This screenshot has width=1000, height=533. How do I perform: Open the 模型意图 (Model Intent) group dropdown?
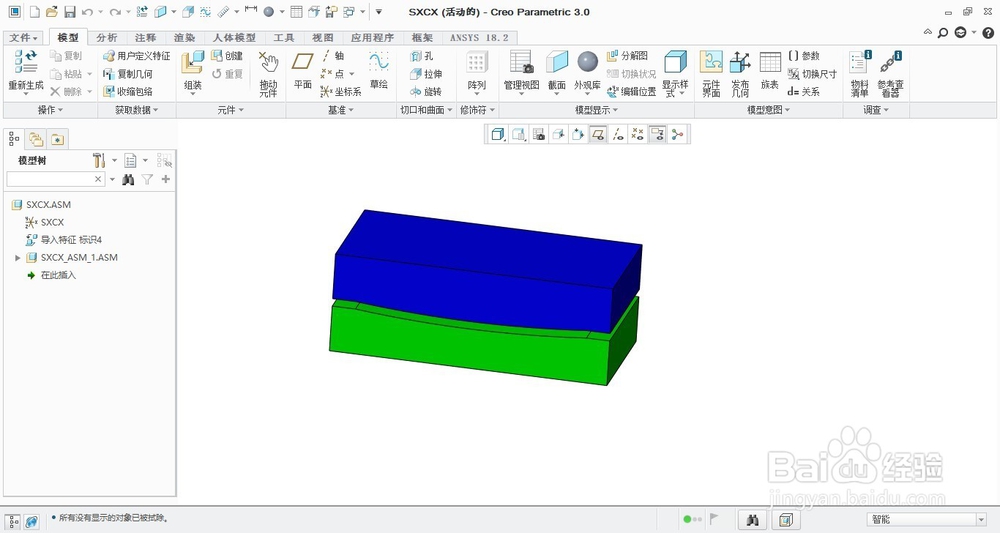point(768,110)
